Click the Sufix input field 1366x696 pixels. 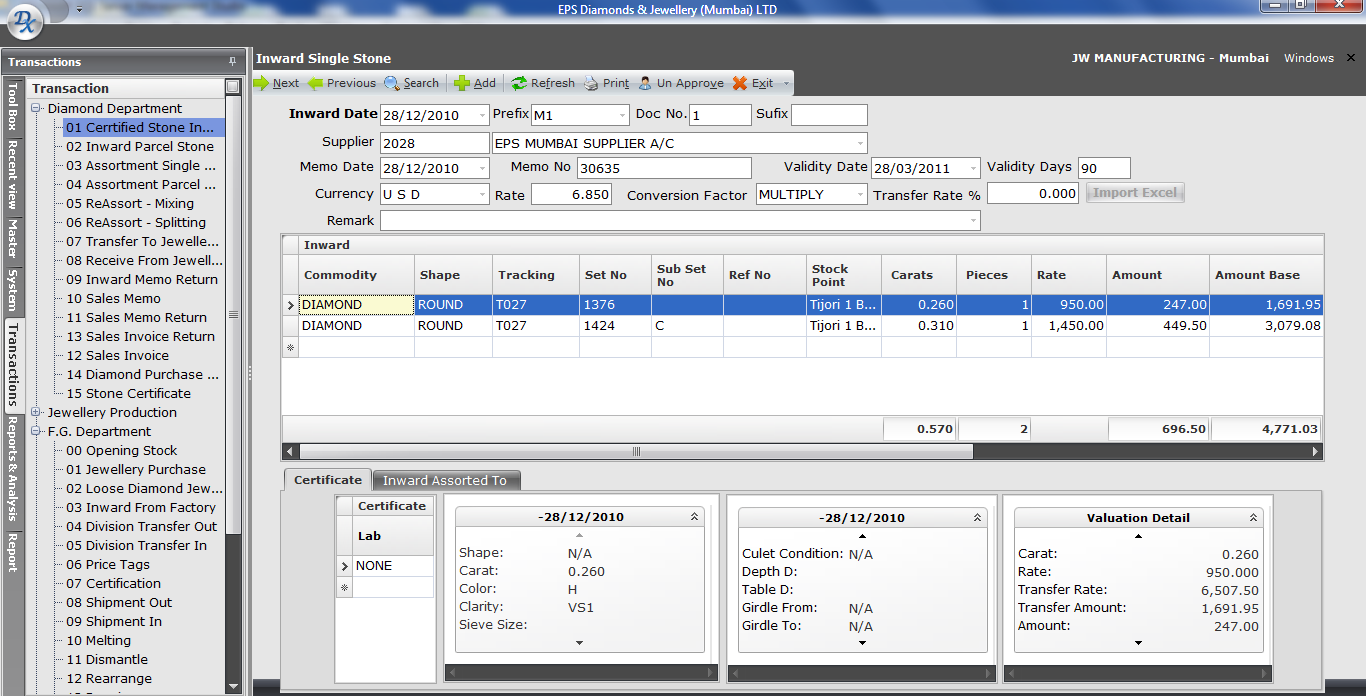829,115
